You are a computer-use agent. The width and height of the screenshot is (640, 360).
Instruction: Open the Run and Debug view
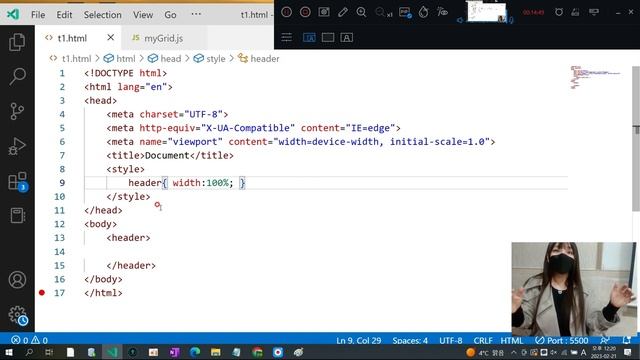pos(17,146)
